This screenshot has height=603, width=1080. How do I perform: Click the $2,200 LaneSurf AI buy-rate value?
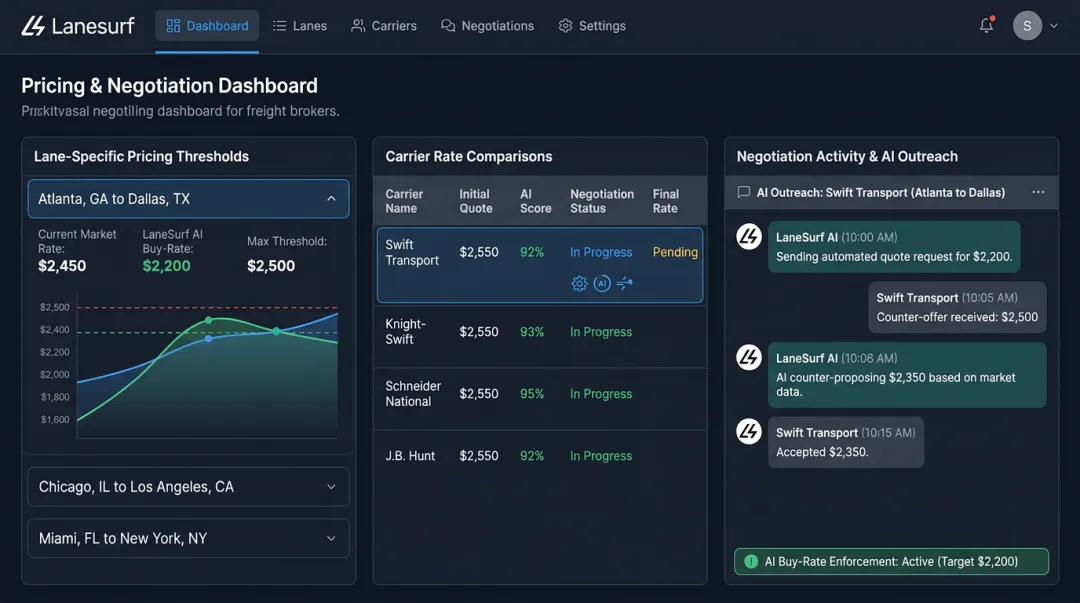pyautogui.click(x=167, y=266)
